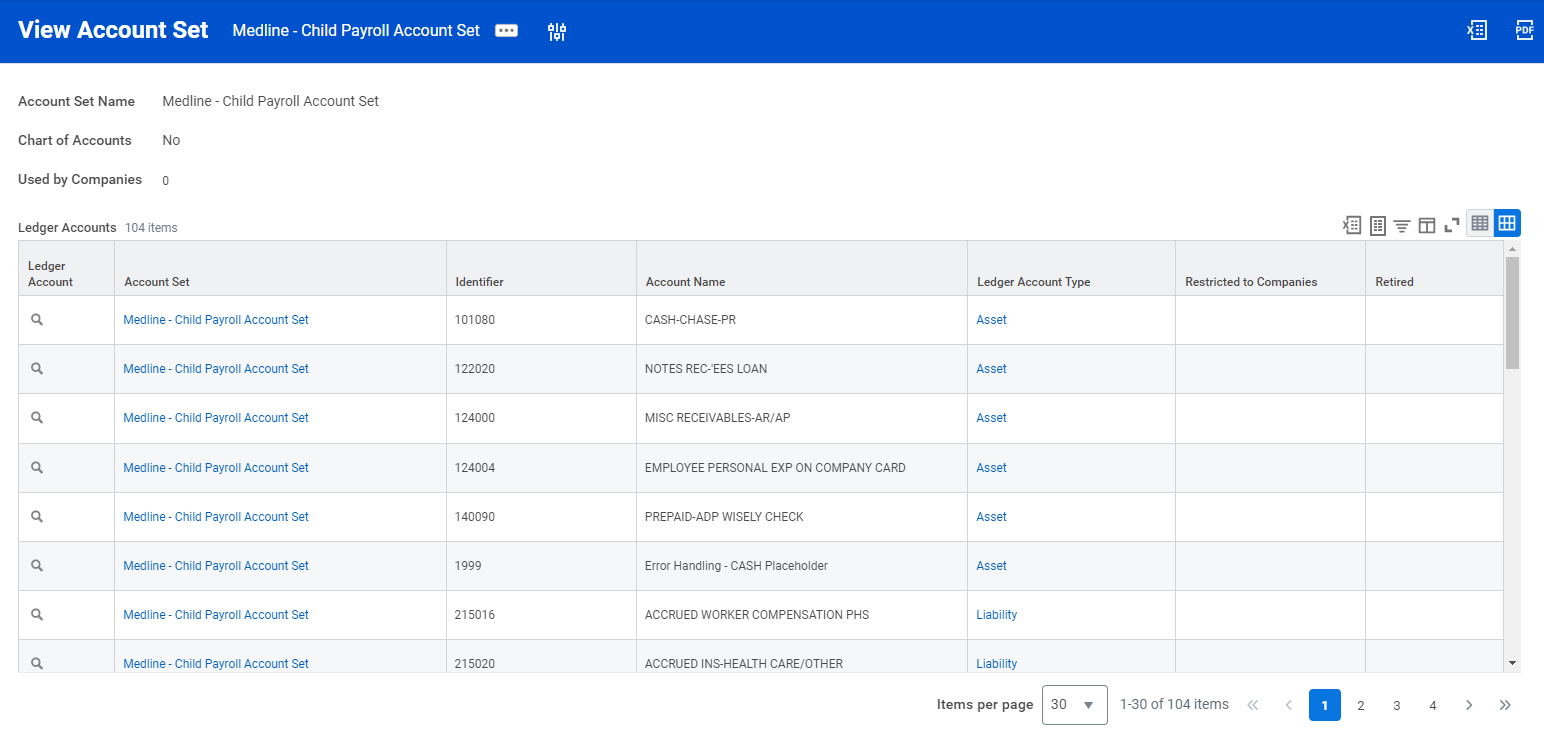Image resolution: width=1544 pixels, height=741 pixels.
Task: Select page 2 of the results
Action: tap(1361, 705)
